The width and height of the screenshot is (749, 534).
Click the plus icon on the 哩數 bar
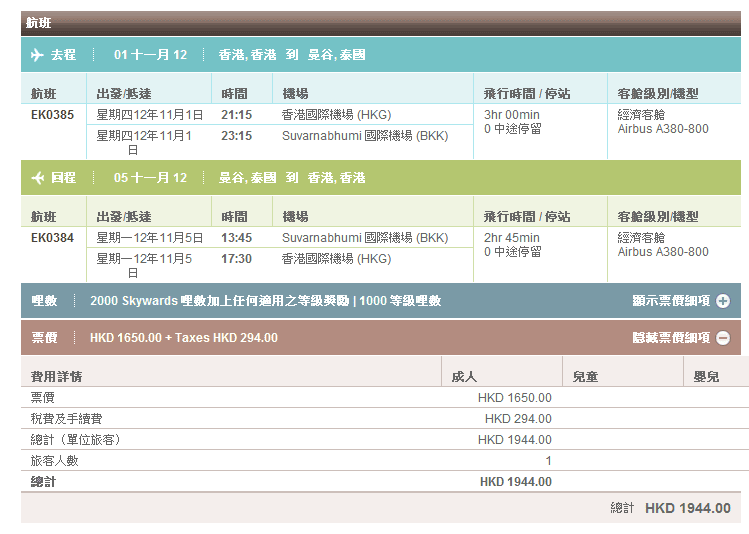[722, 301]
